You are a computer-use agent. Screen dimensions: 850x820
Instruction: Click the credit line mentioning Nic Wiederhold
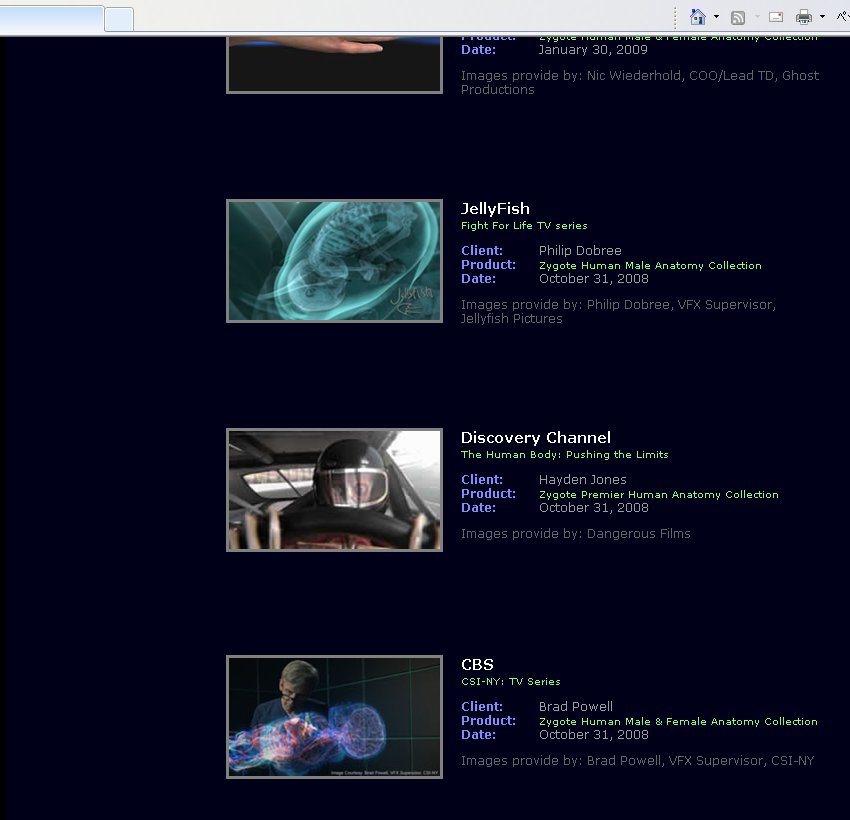[640, 82]
